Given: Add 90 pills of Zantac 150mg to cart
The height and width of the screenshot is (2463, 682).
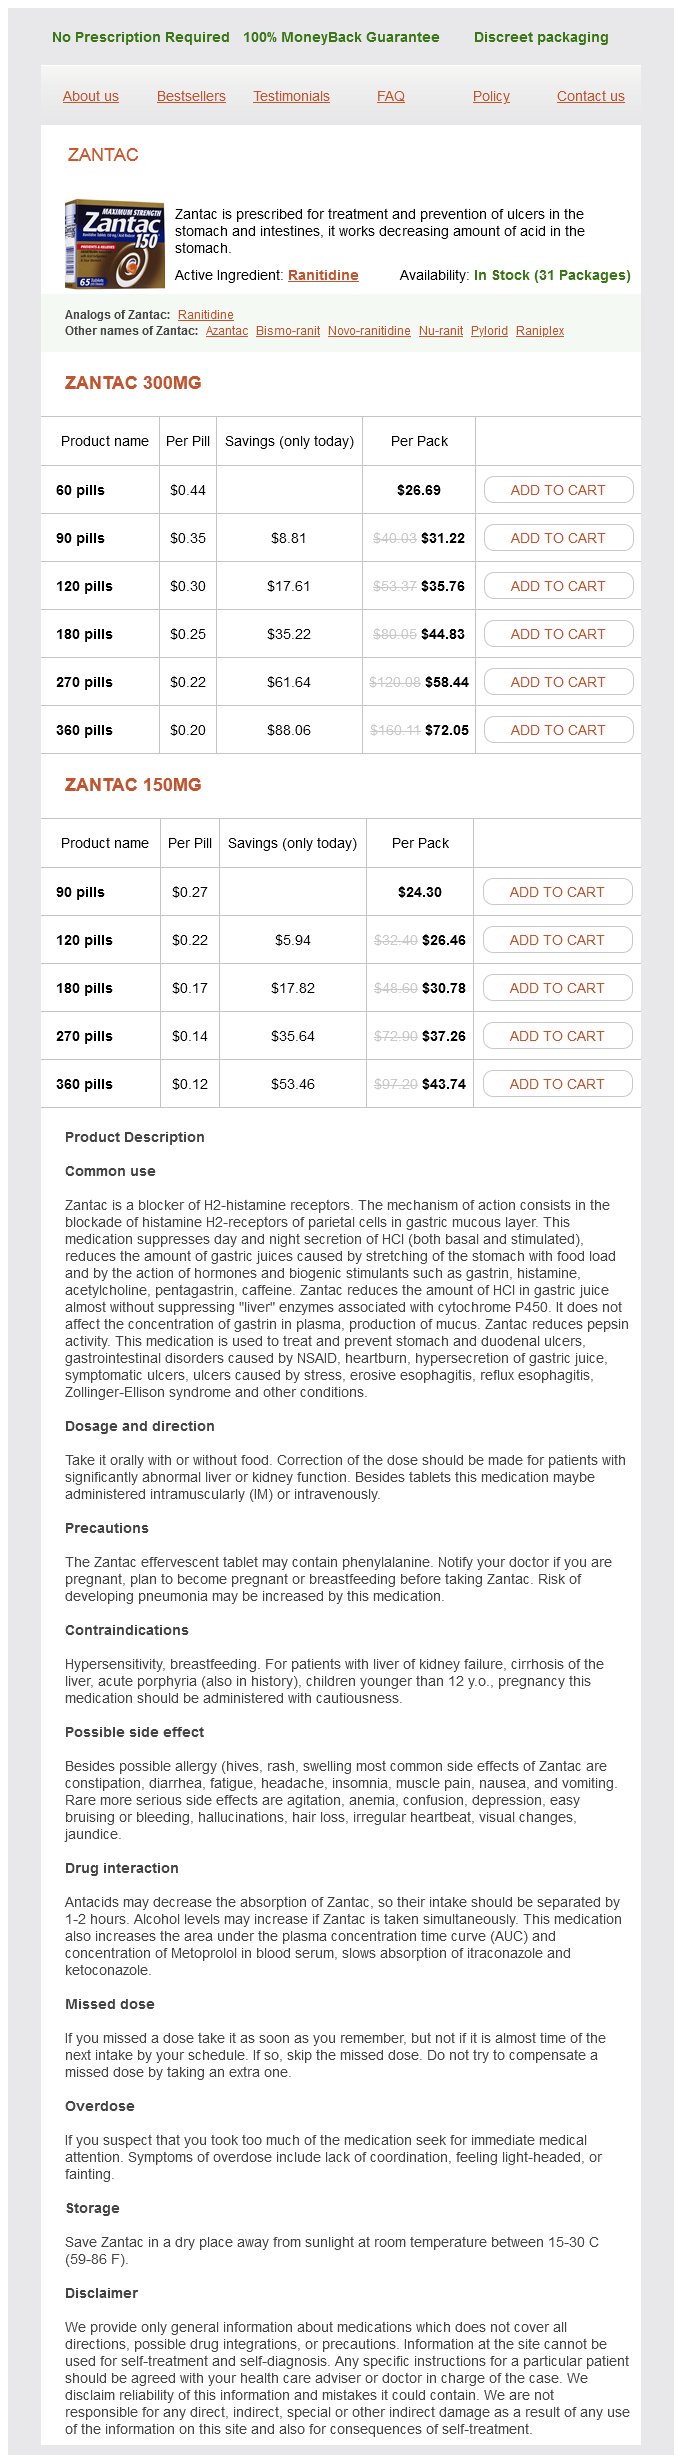Looking at the screenshot, I should 557,892.
